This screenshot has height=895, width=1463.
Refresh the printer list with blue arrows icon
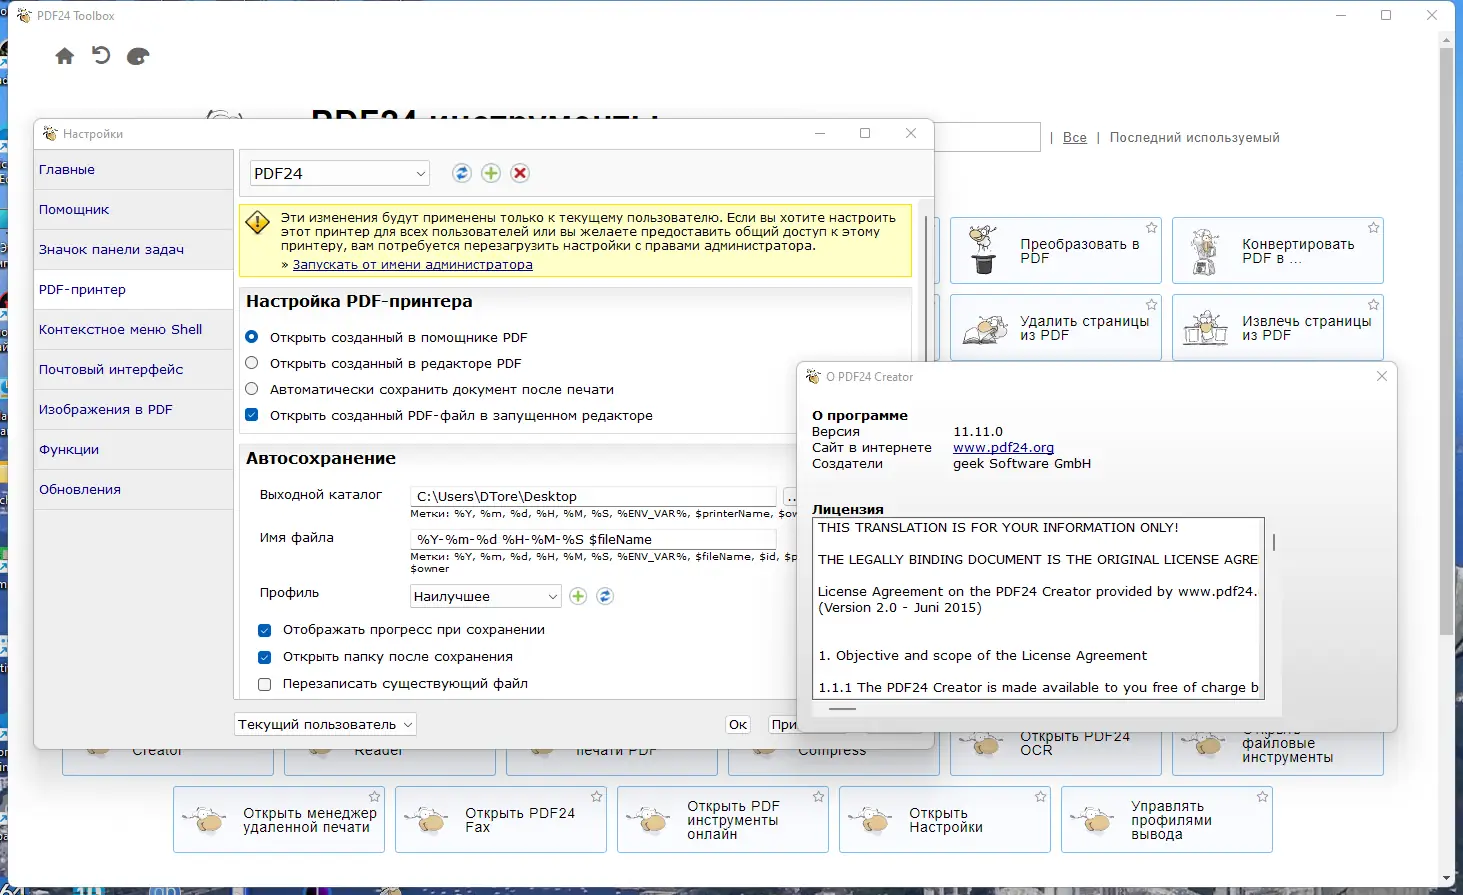(x=461, y=173)
